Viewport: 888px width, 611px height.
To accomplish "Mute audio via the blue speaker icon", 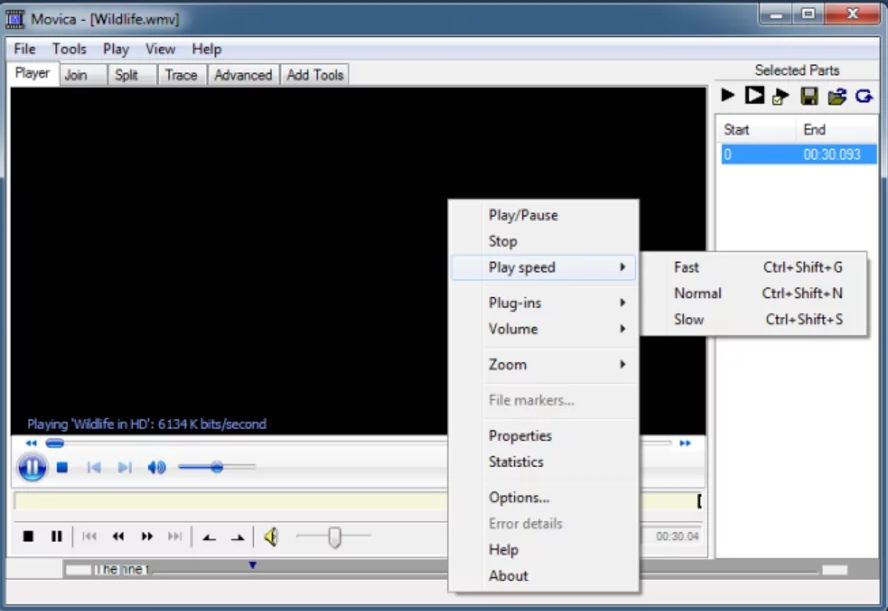I will click(156, 465).
